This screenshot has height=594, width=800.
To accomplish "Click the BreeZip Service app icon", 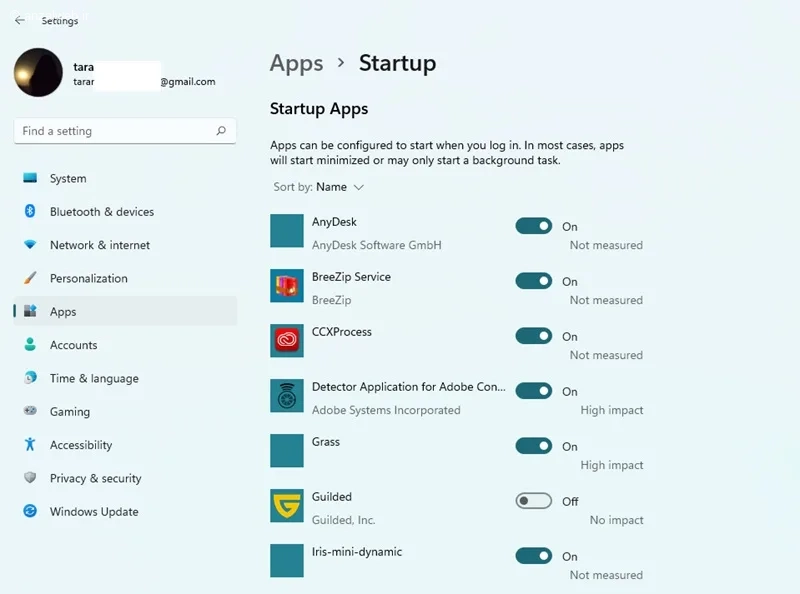I will 287,286.
